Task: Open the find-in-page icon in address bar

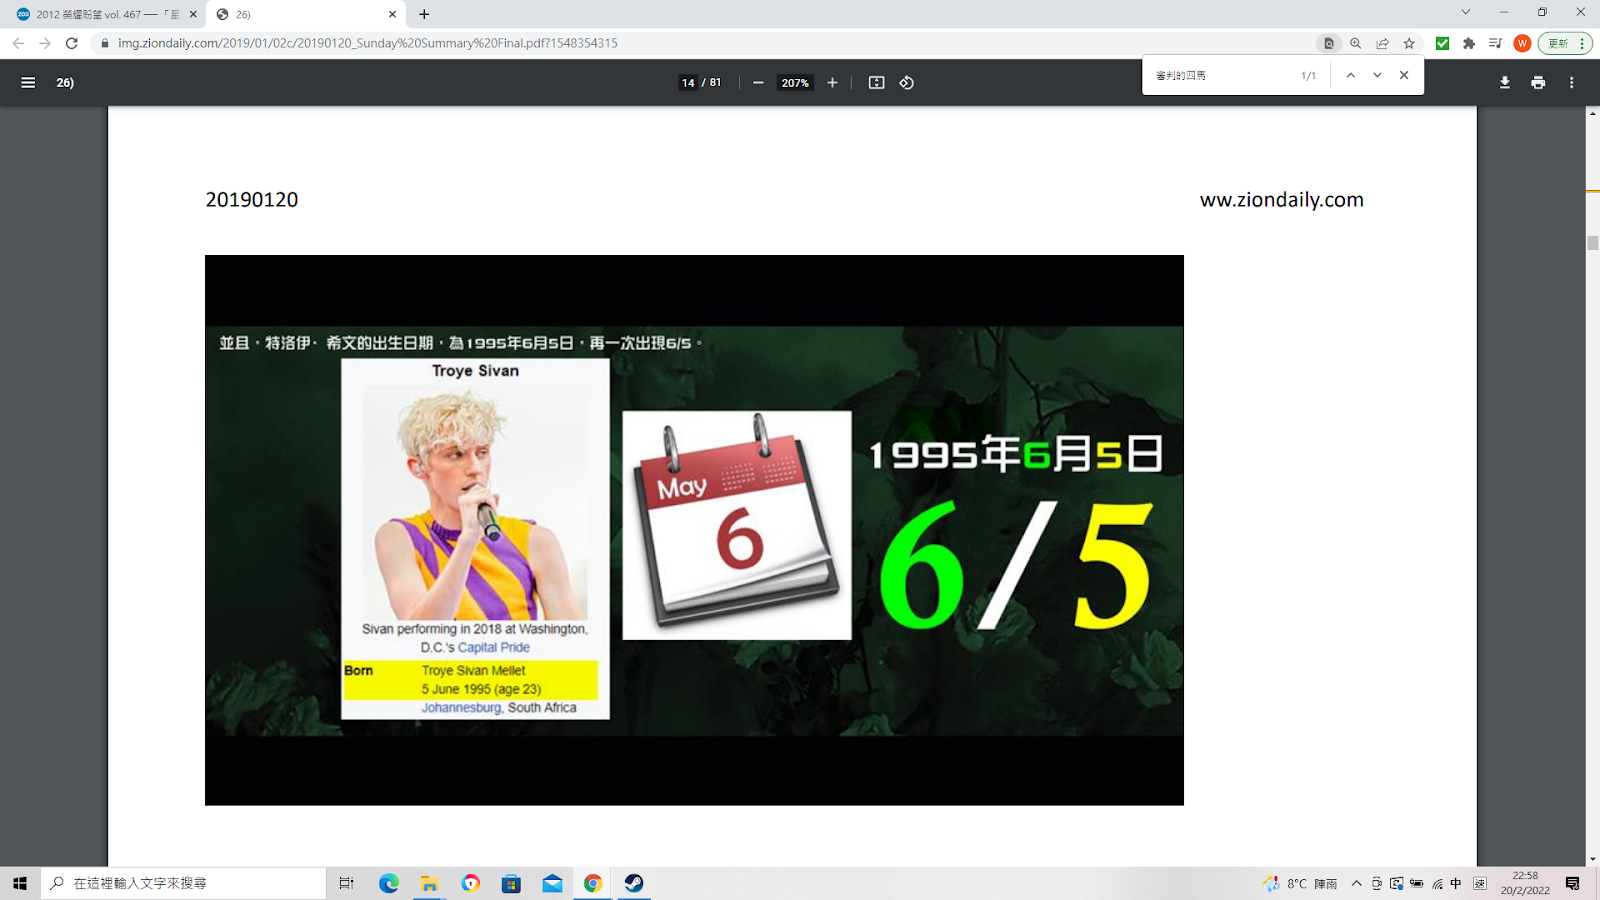Action: (x=1329, y=43)
